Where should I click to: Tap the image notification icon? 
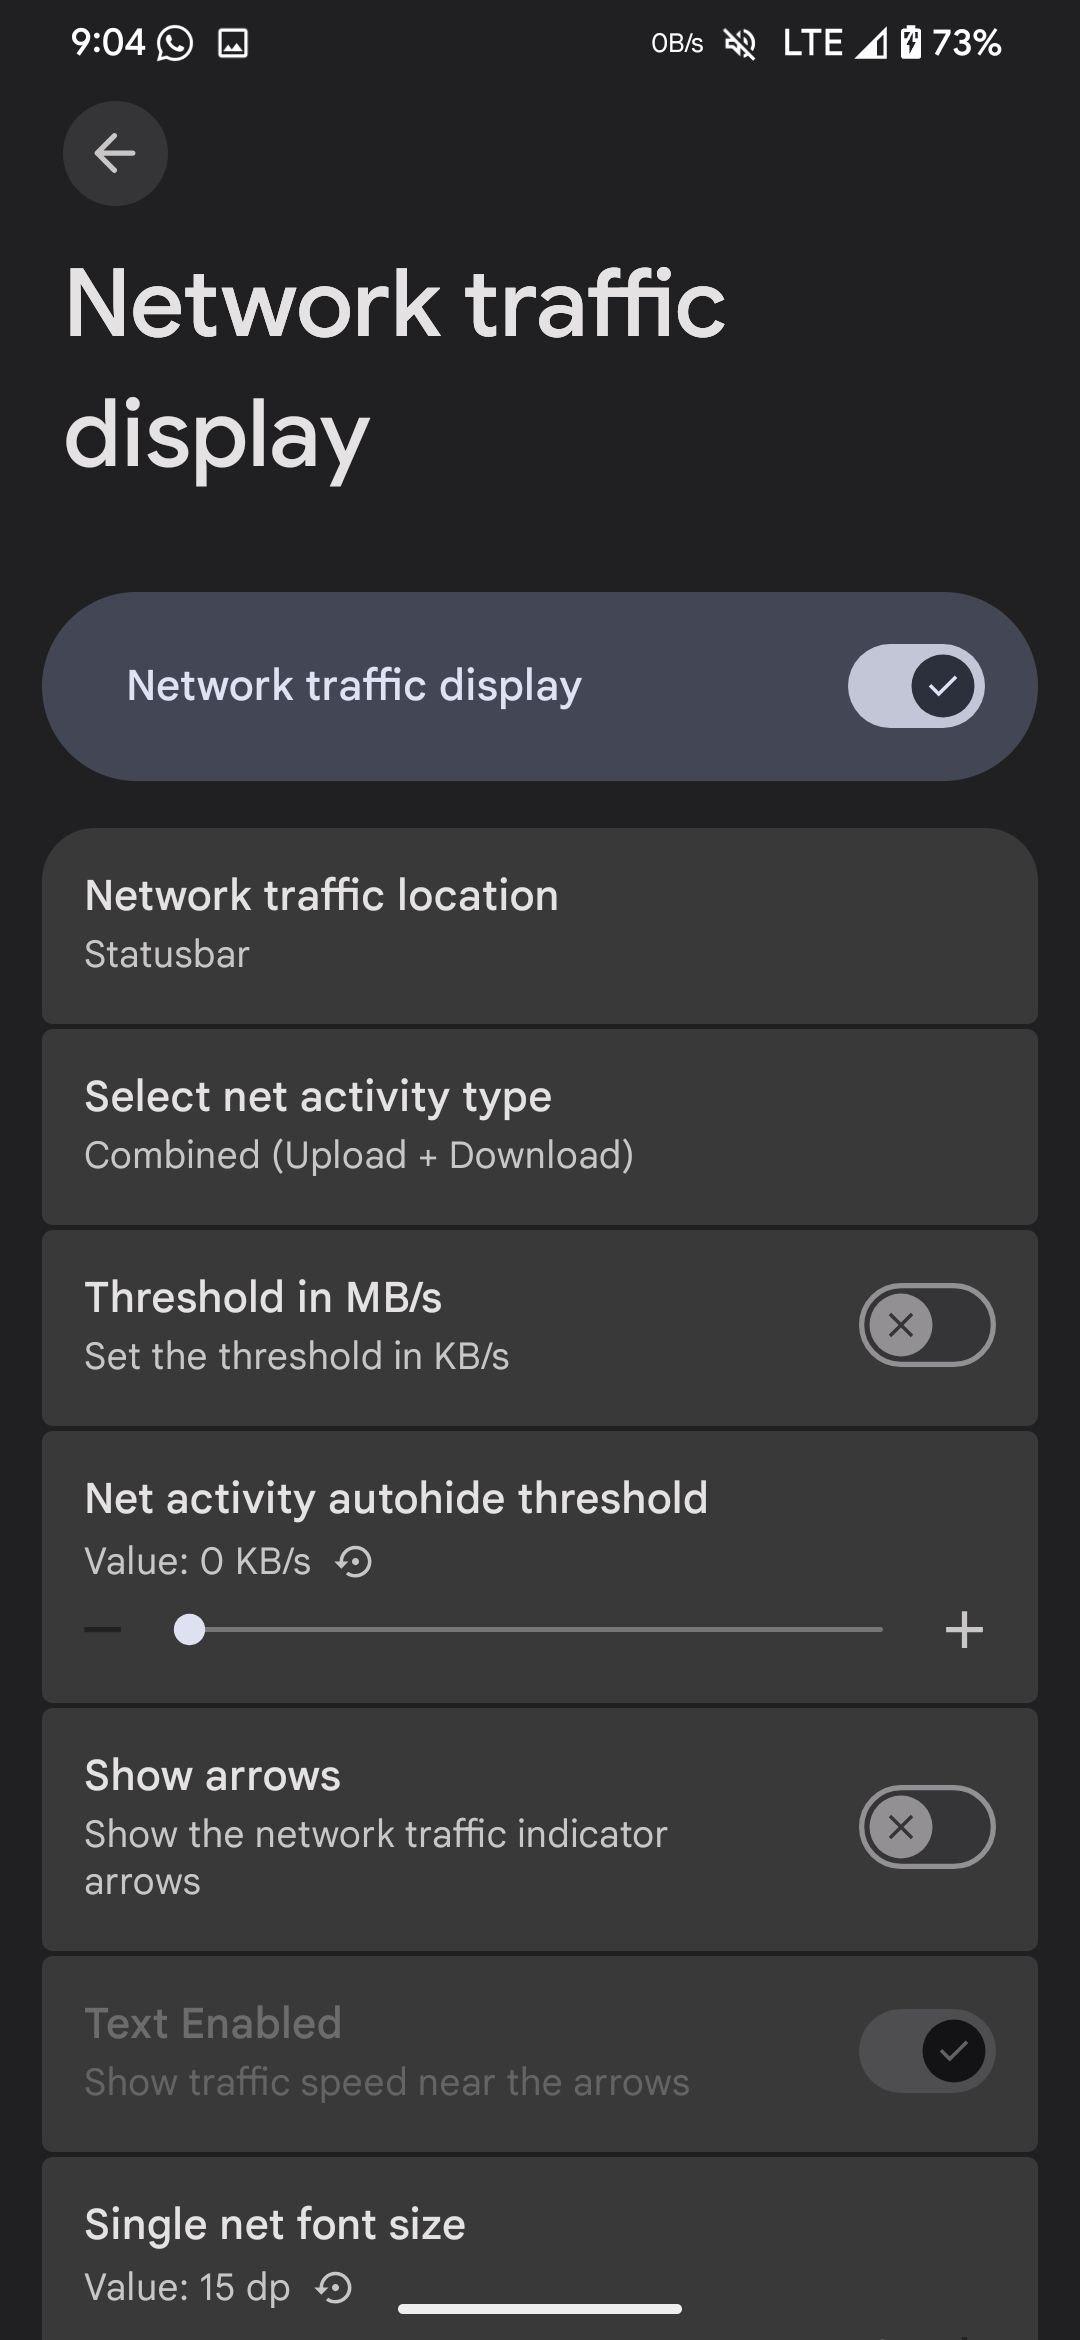(x=233, y=43)
